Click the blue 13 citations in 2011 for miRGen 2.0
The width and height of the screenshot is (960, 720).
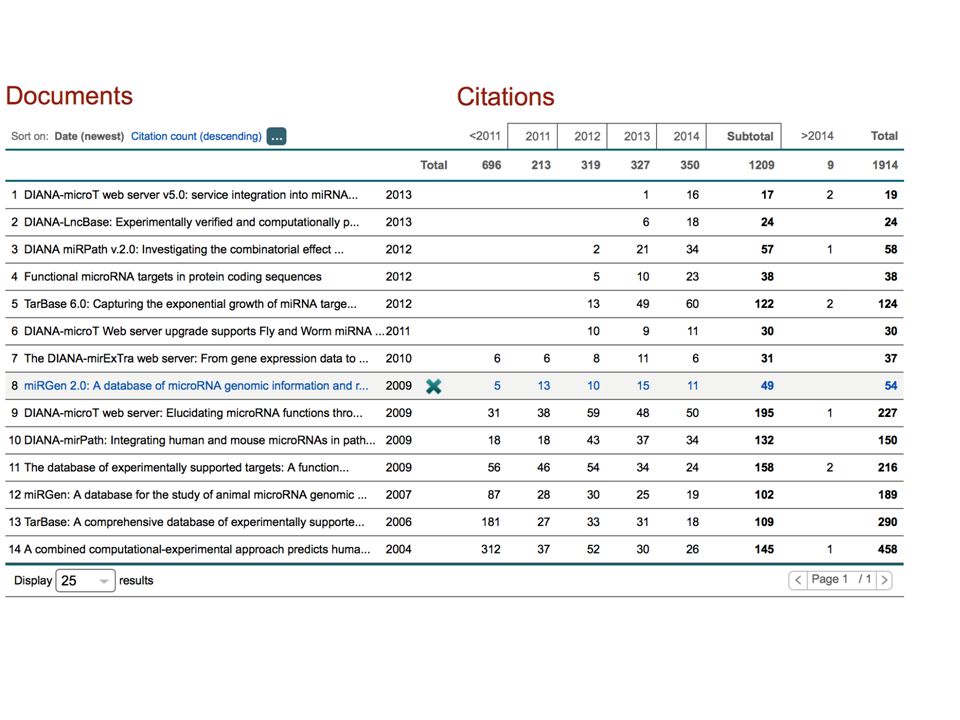click(544, 386)
